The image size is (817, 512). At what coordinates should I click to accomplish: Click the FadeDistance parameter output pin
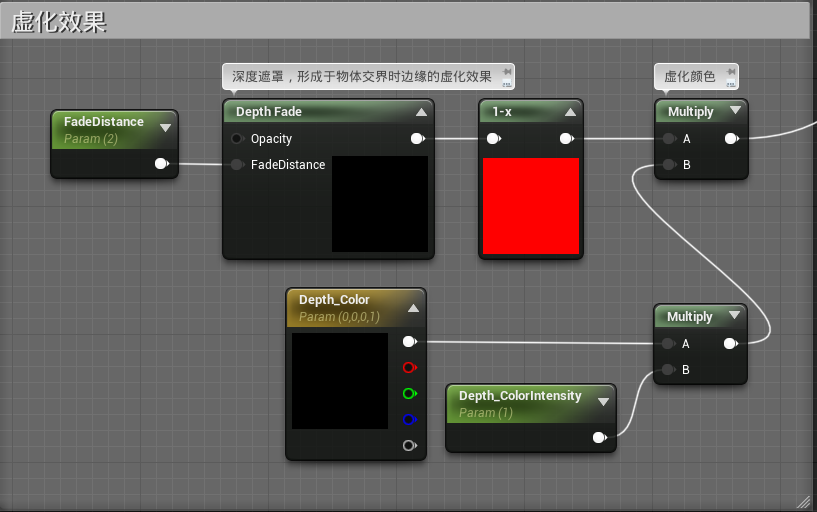point(162,164)
